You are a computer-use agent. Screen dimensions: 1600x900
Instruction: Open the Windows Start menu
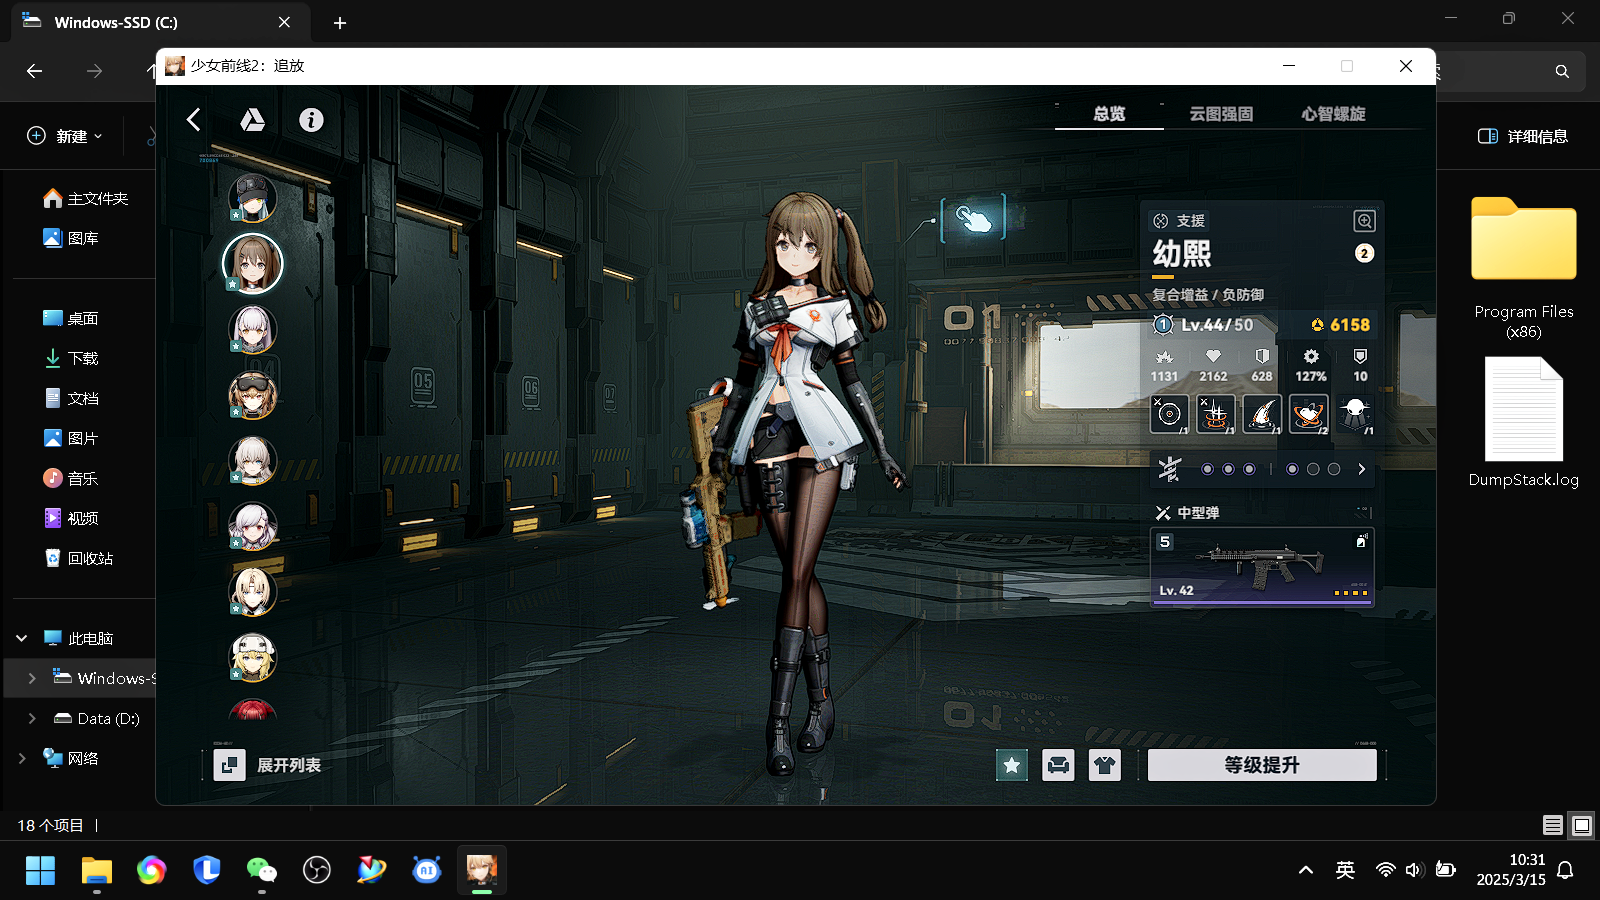40,870
